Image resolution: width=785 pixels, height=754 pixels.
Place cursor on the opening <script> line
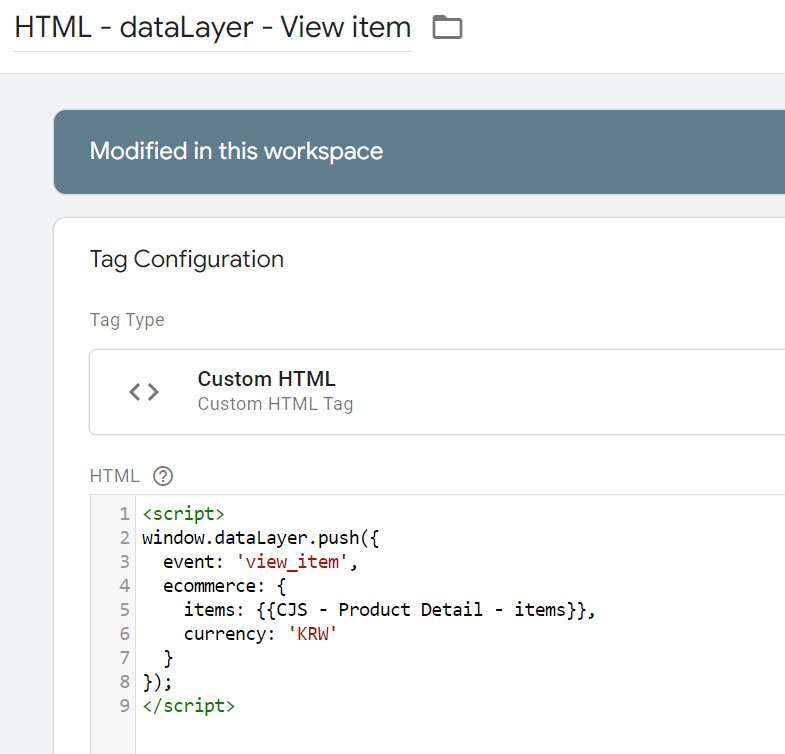click(x=183, y=514)
